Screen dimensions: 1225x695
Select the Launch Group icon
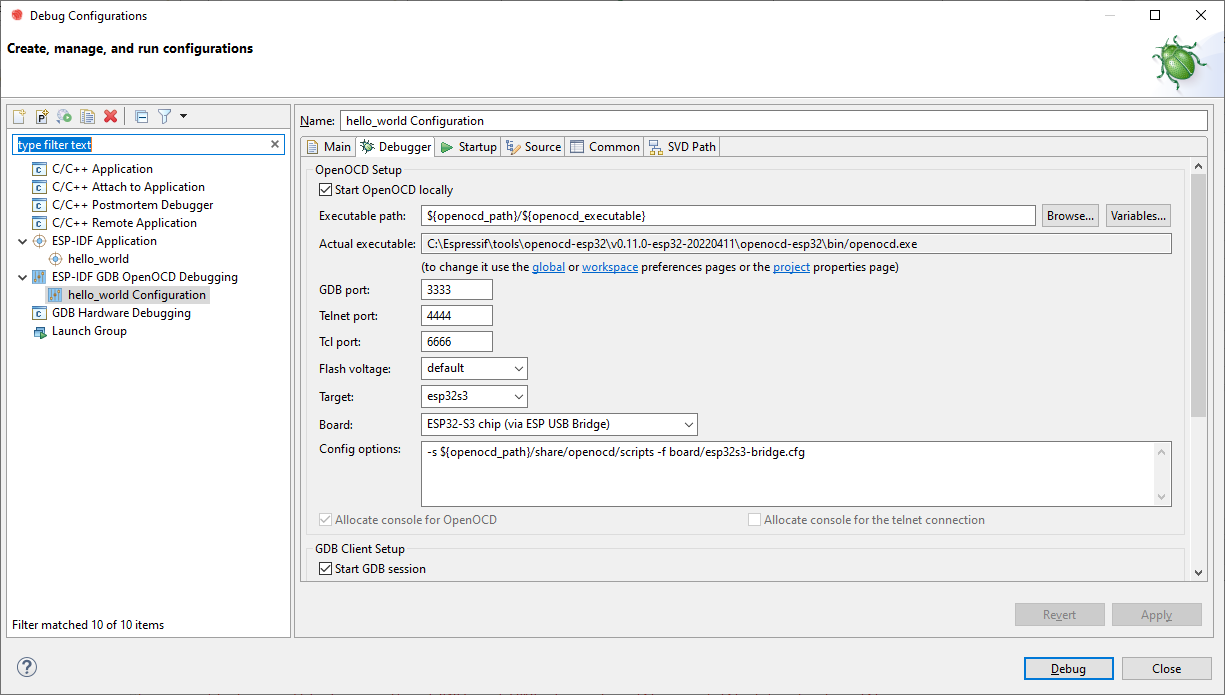point(40,331)
